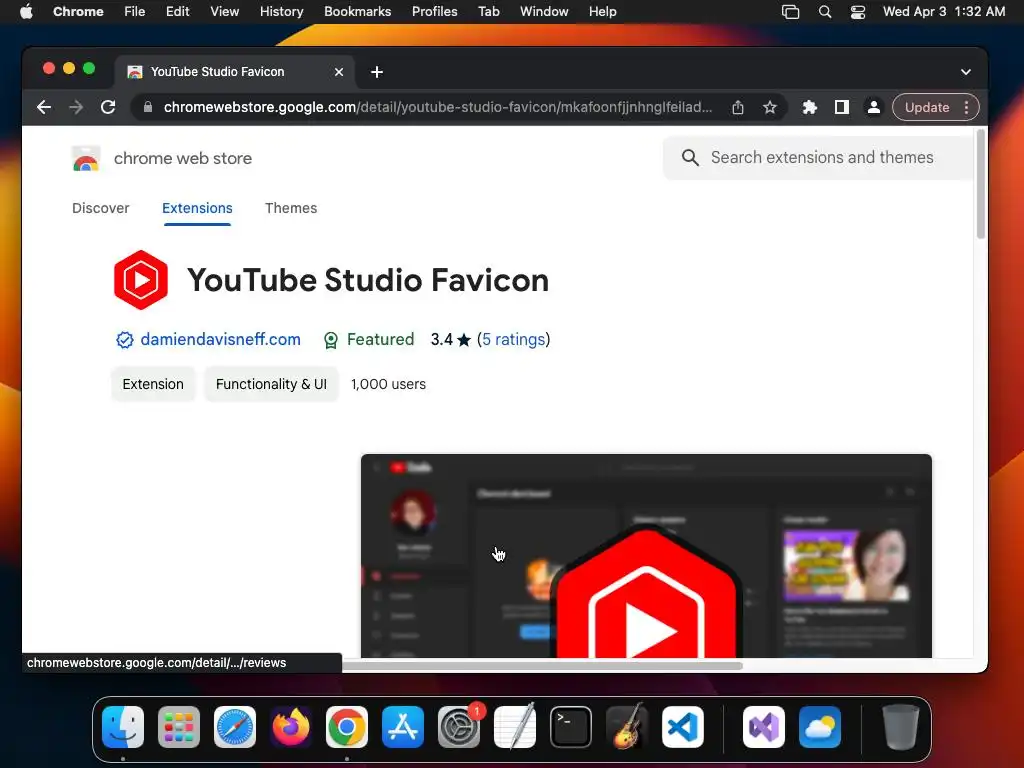Open Visual Studio from the dock
1024x768 pixels.
point(764,727)
